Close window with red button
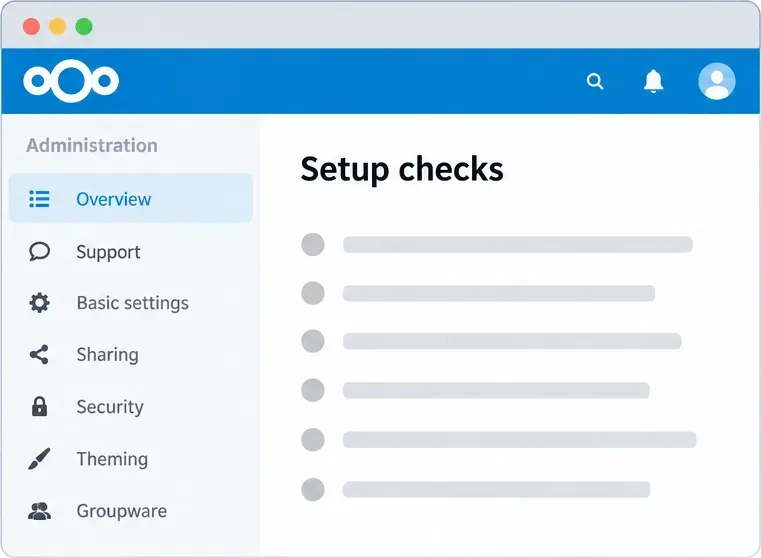Viewport: 761px width, 558px height. [x=31, y=26]
